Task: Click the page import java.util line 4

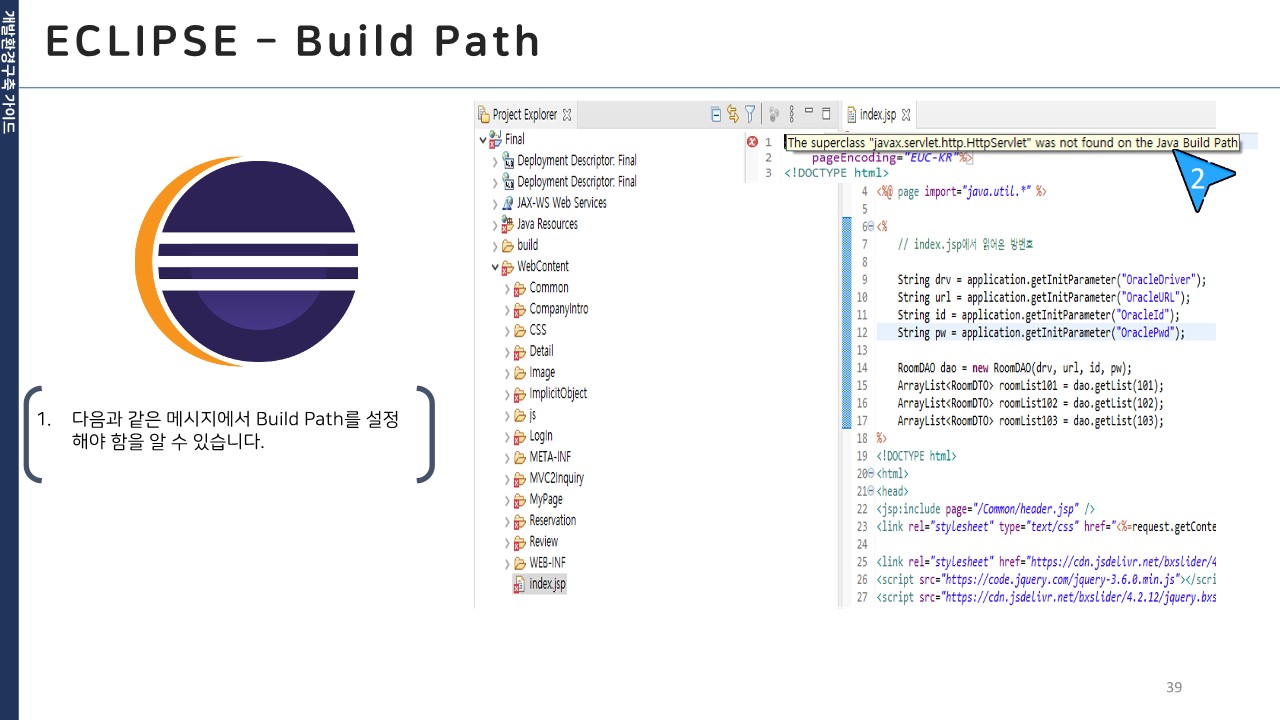Action: tap(961, 190)
